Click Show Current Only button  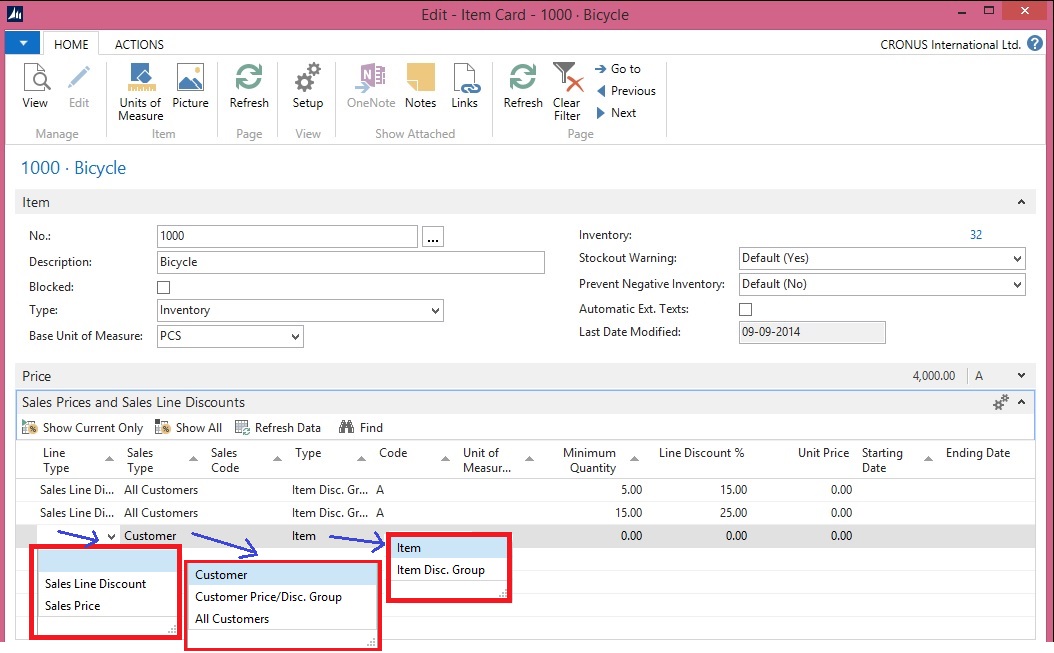83,428
